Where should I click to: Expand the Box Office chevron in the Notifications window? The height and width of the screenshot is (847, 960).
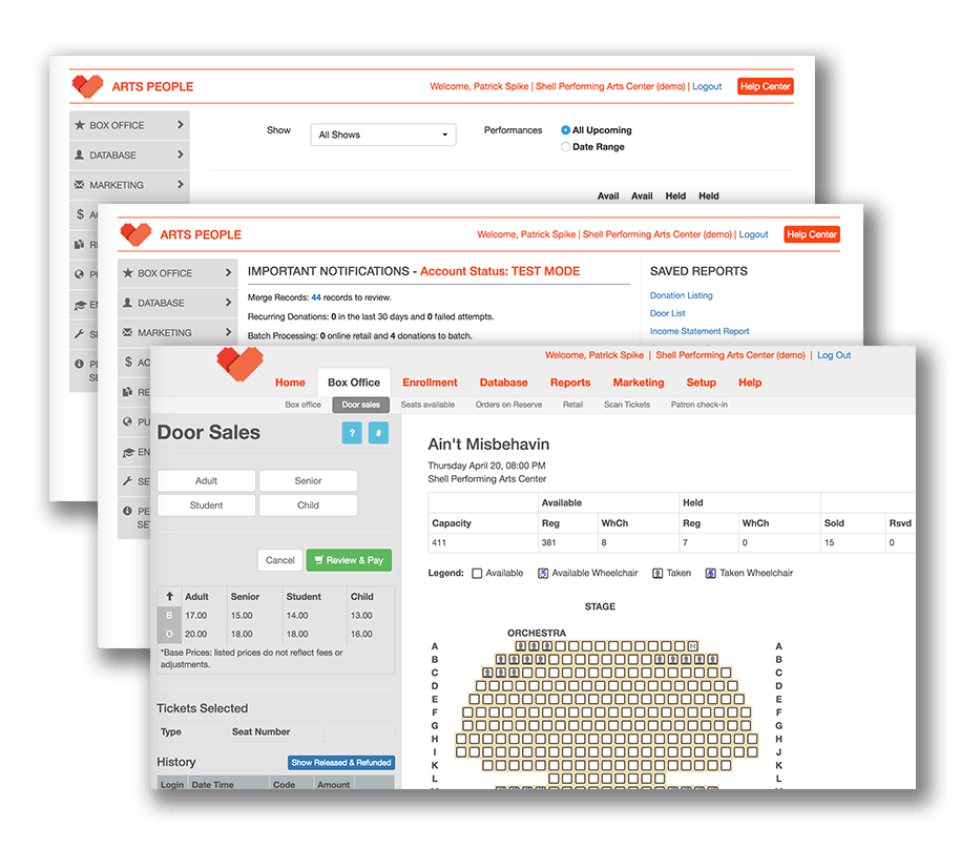click(x=228, y=273)
